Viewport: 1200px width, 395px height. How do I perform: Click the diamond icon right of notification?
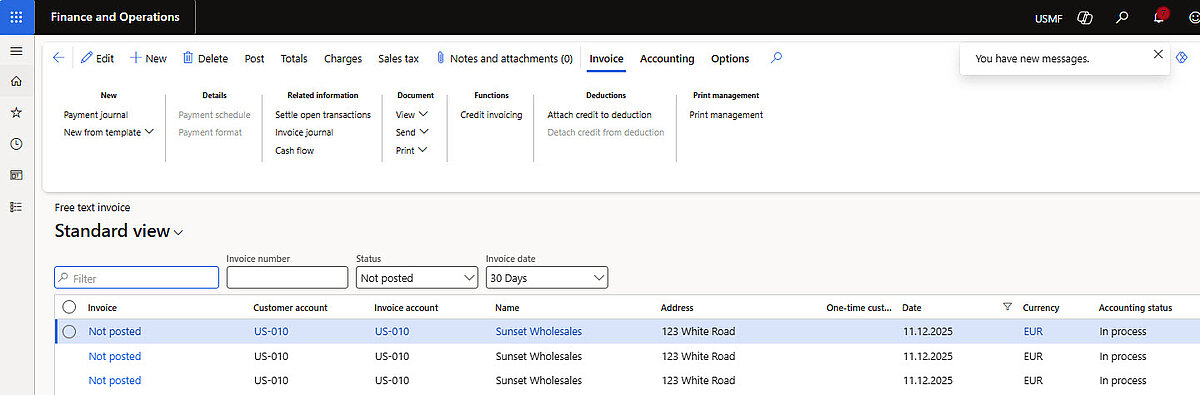[1182, 58]
